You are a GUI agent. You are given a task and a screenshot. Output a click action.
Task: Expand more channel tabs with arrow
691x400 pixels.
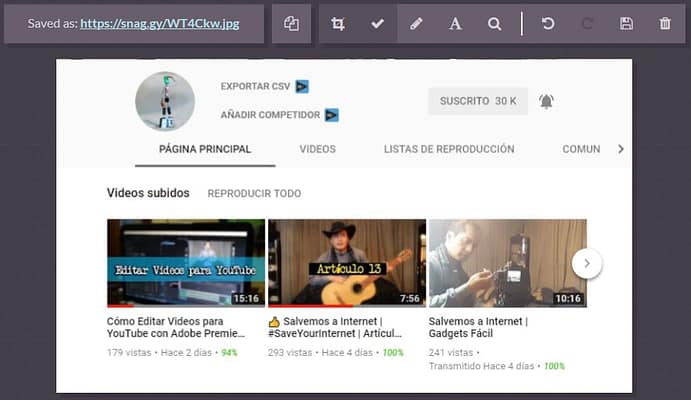(x=621, y=149)
